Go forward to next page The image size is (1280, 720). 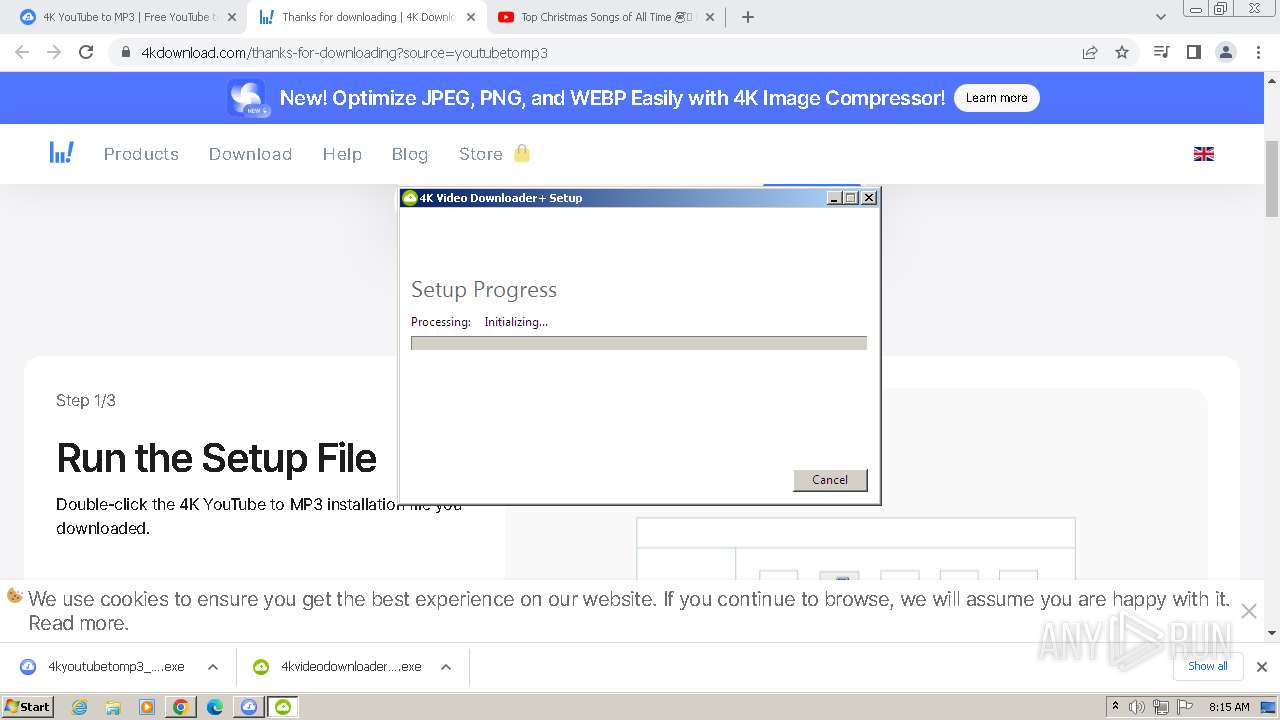coord(54,52)
